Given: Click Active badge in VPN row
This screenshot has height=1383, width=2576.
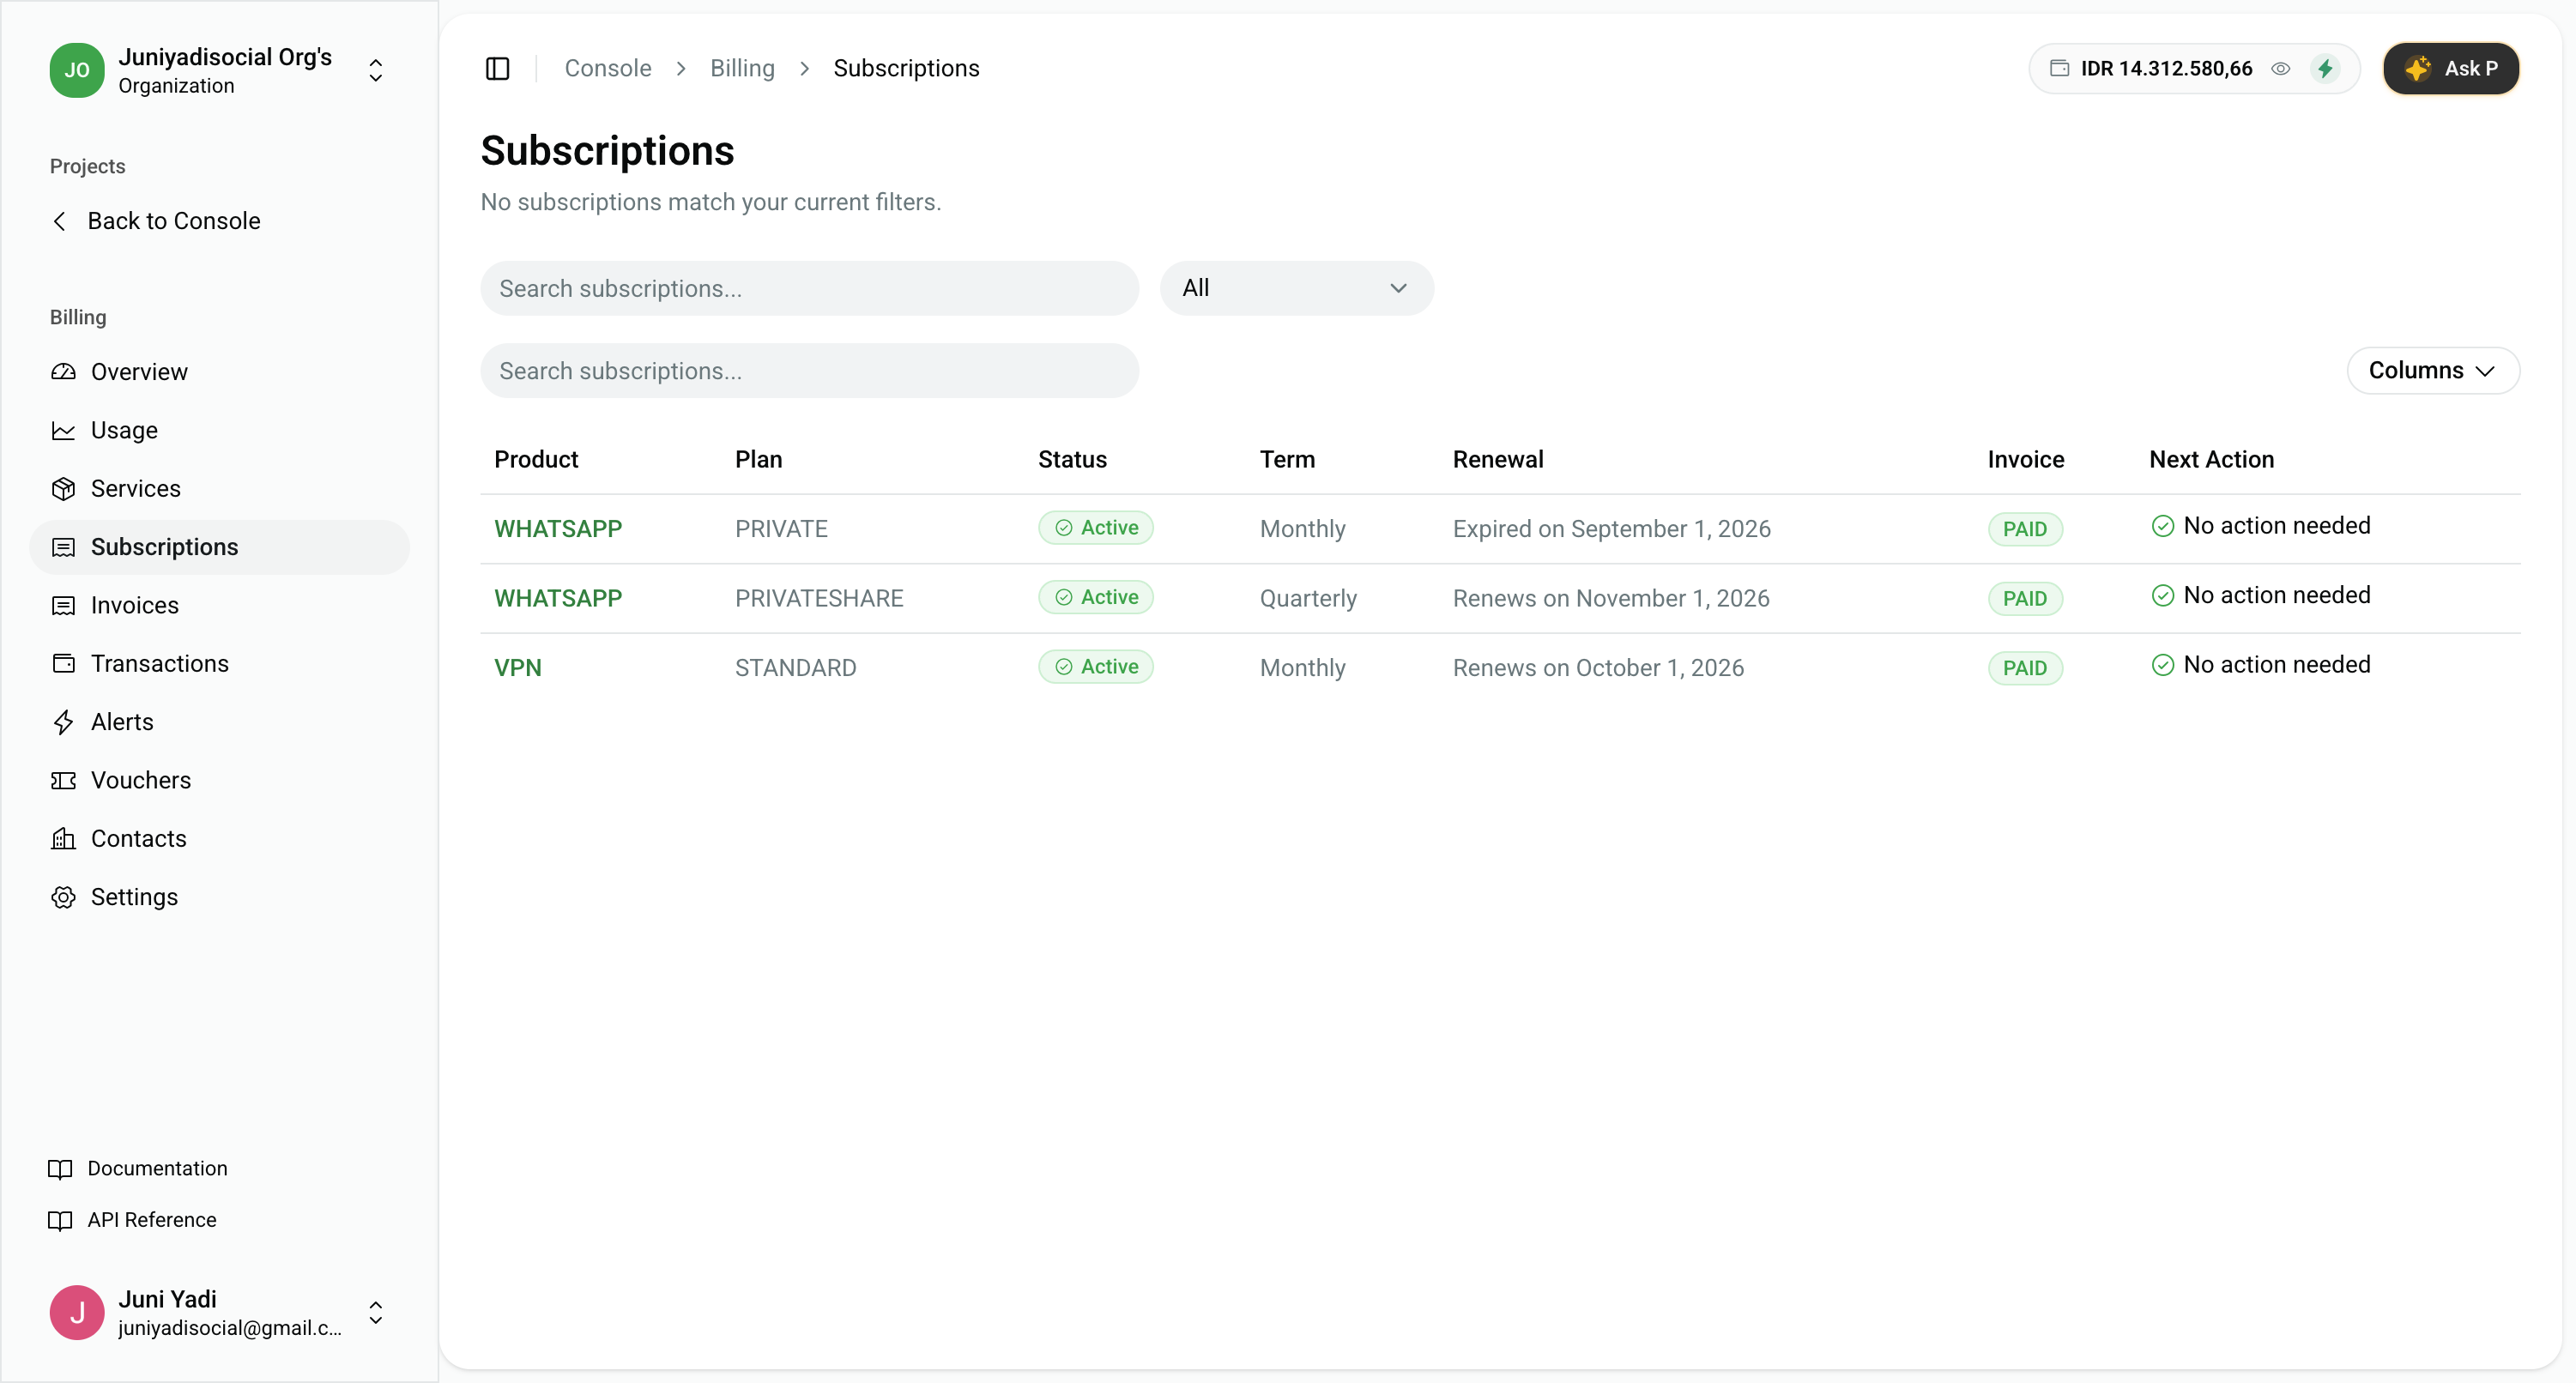Looking at the screenshot, I should (x=1096, y=667).
